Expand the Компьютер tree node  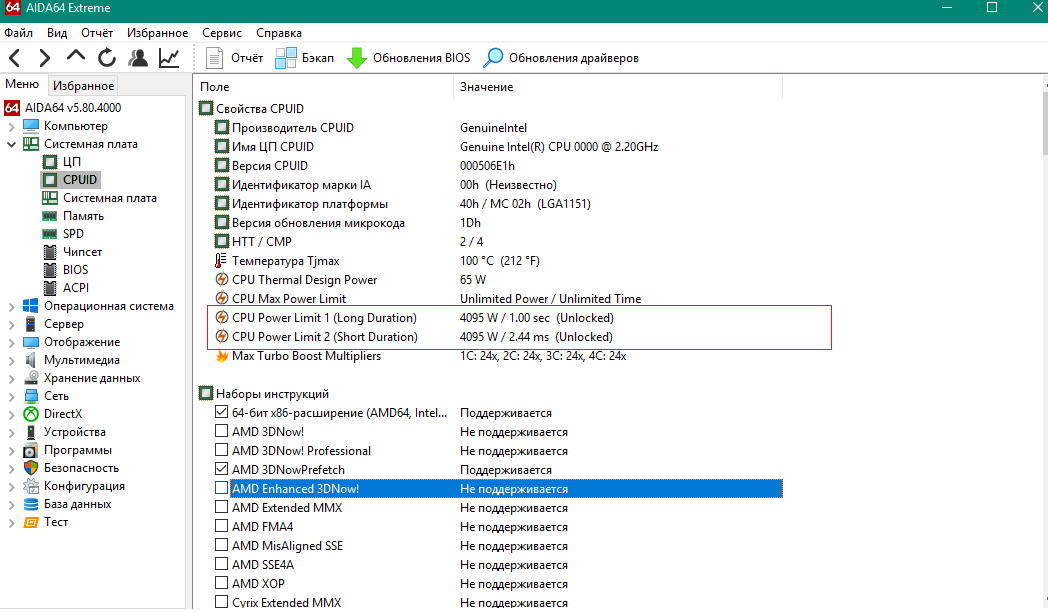[11, 126]
